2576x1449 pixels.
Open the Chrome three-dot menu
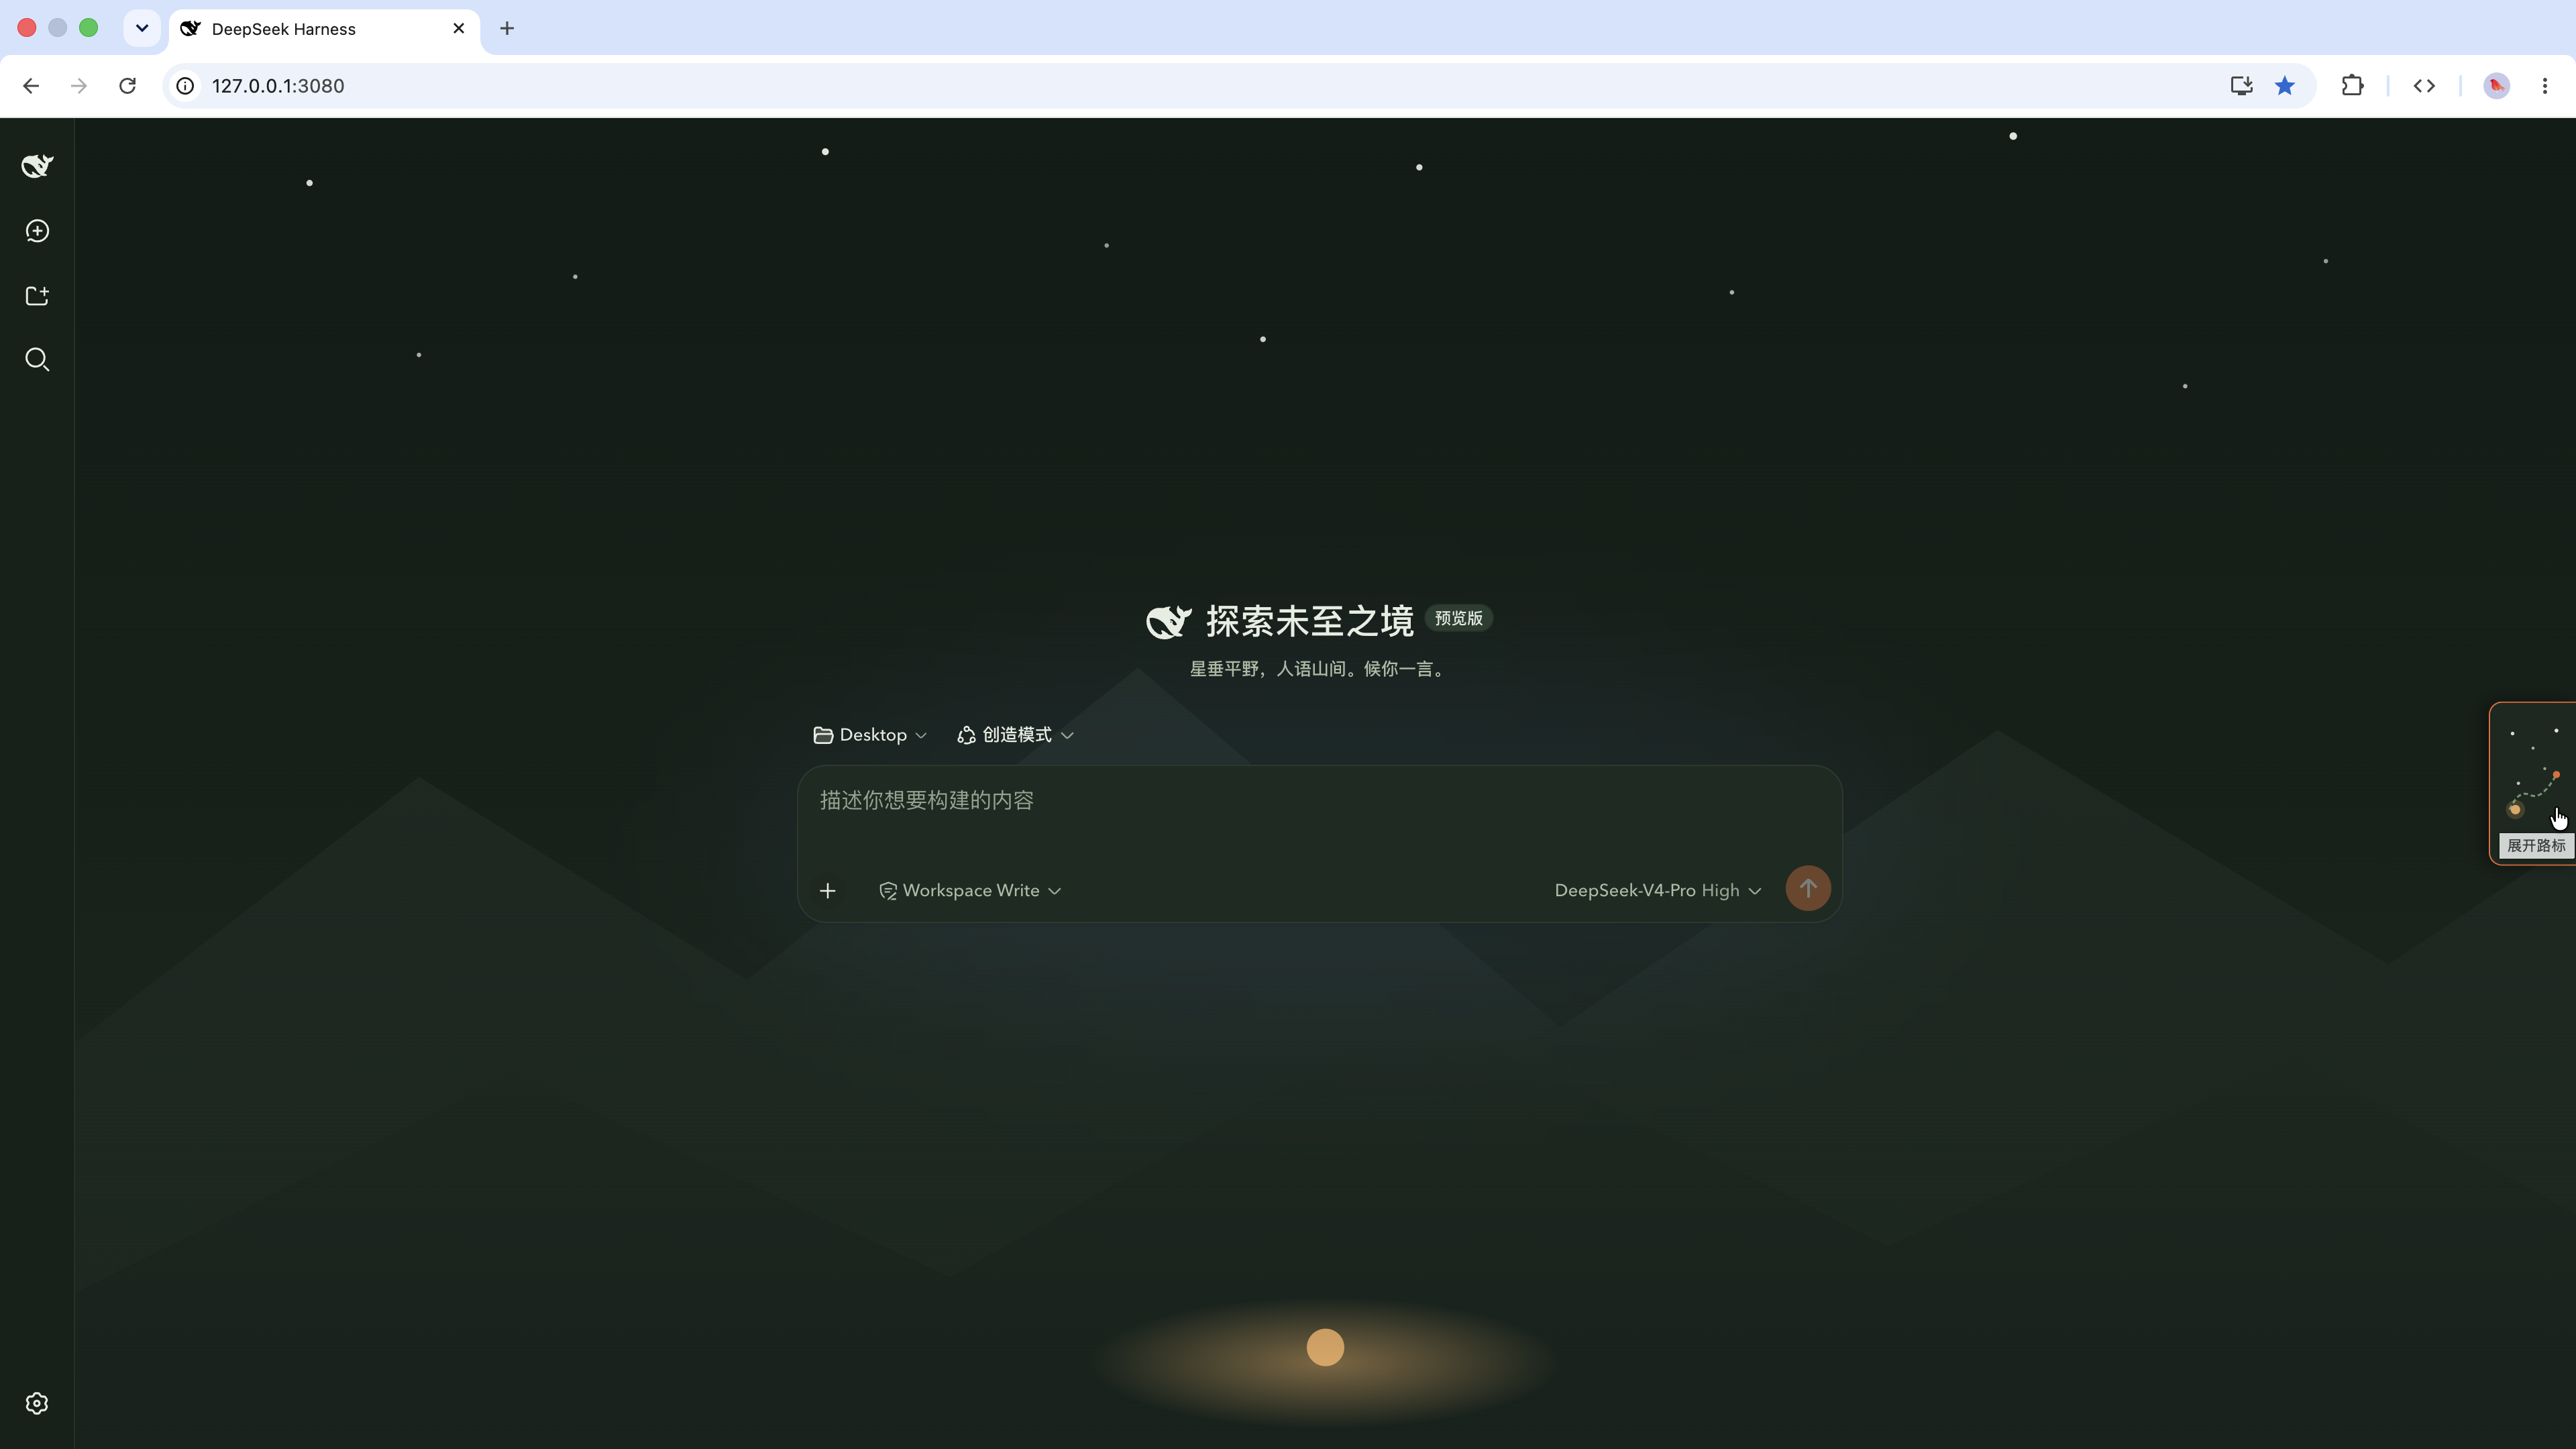[x=2545, y=86]
